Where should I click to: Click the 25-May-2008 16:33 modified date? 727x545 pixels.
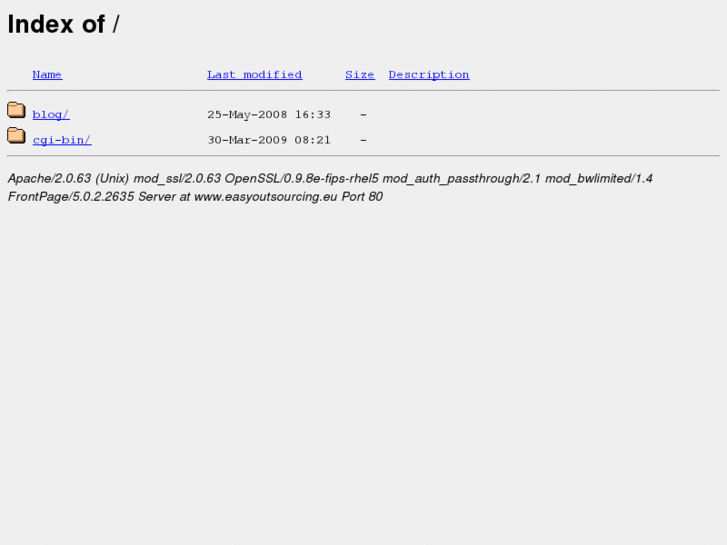[x=269, y=115]
